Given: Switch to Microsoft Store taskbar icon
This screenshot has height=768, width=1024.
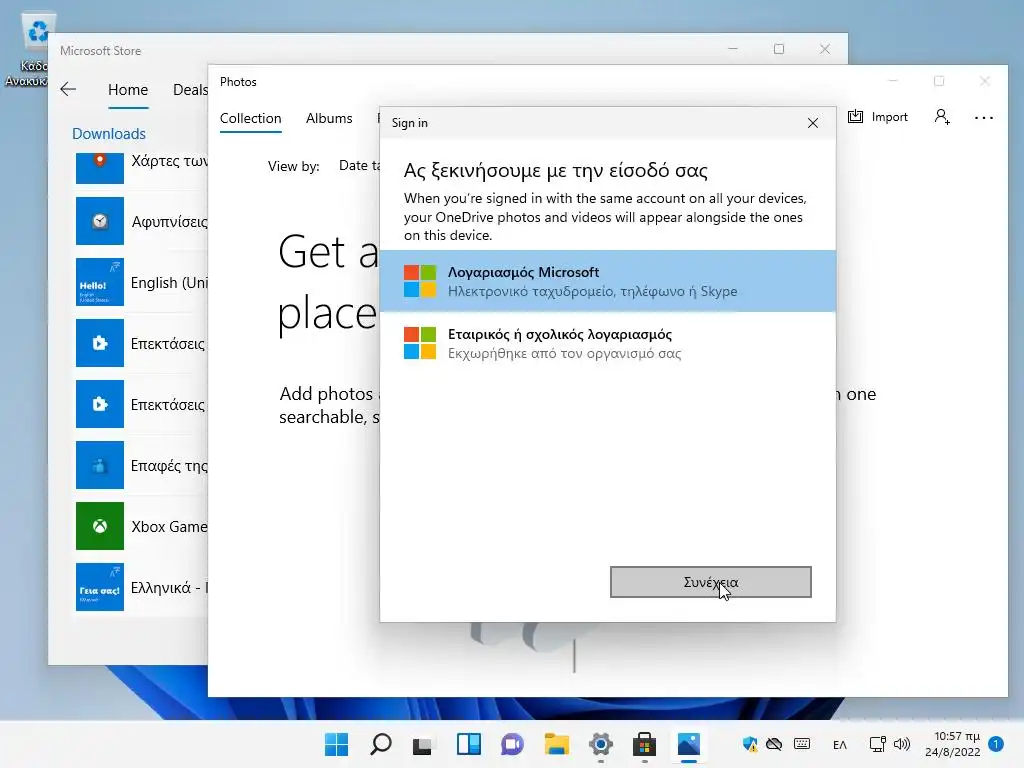Looking at the screenshot, I should 644,744.
